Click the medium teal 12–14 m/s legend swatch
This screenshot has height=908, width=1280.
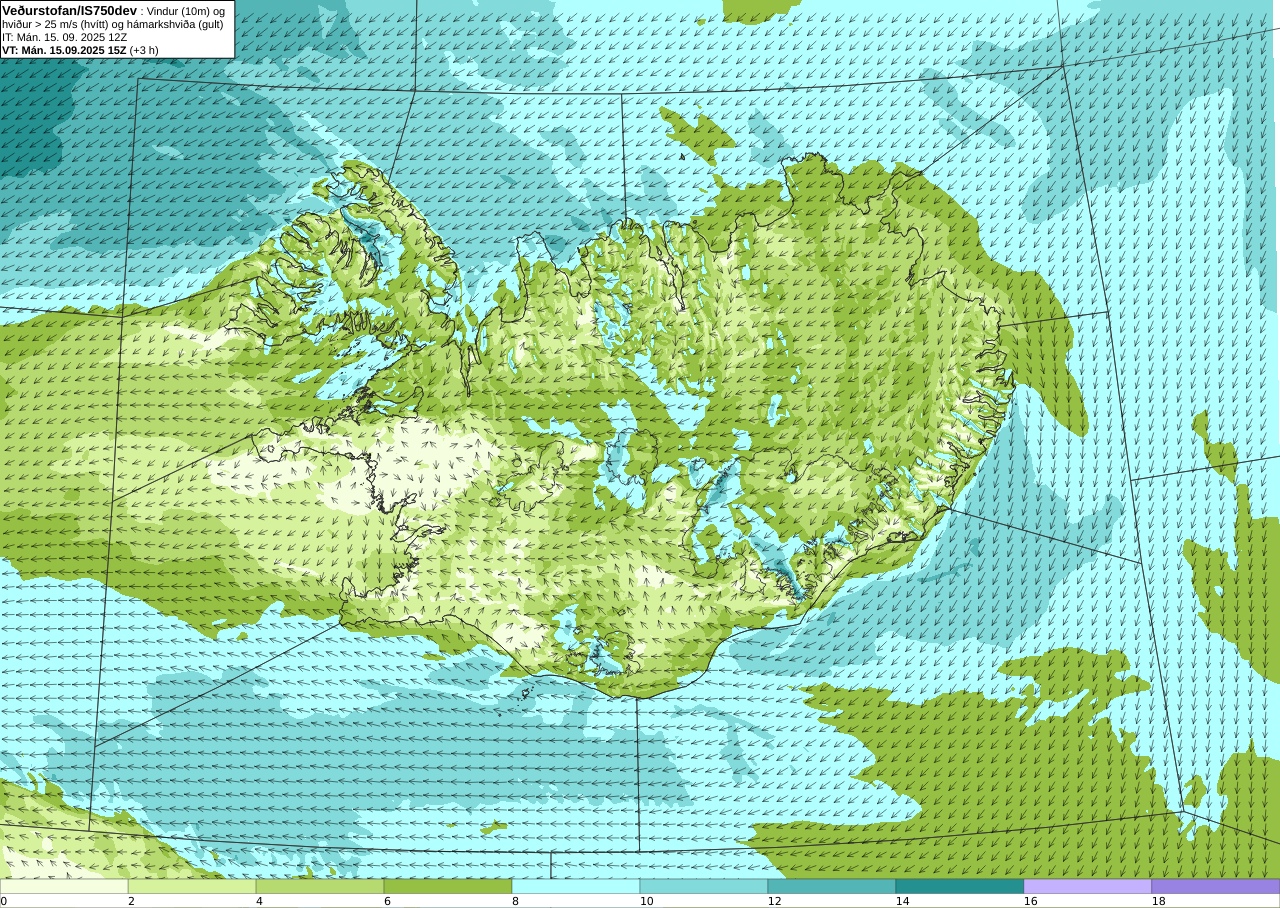click(832, 886)
